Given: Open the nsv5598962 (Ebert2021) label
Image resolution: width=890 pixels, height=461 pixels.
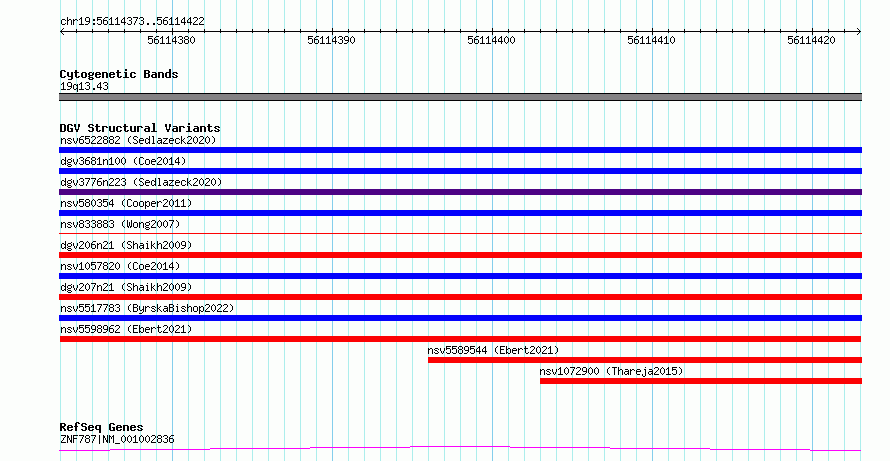Looking at the screenshot, I should 126,329.
